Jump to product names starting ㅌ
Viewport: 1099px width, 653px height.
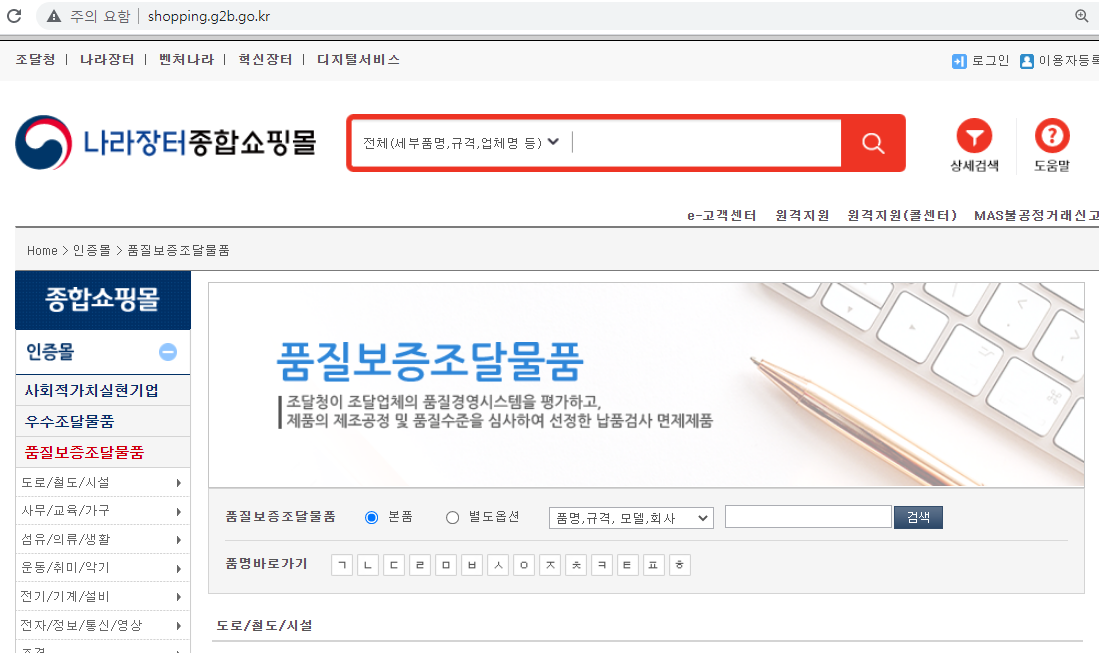(628, 565)
